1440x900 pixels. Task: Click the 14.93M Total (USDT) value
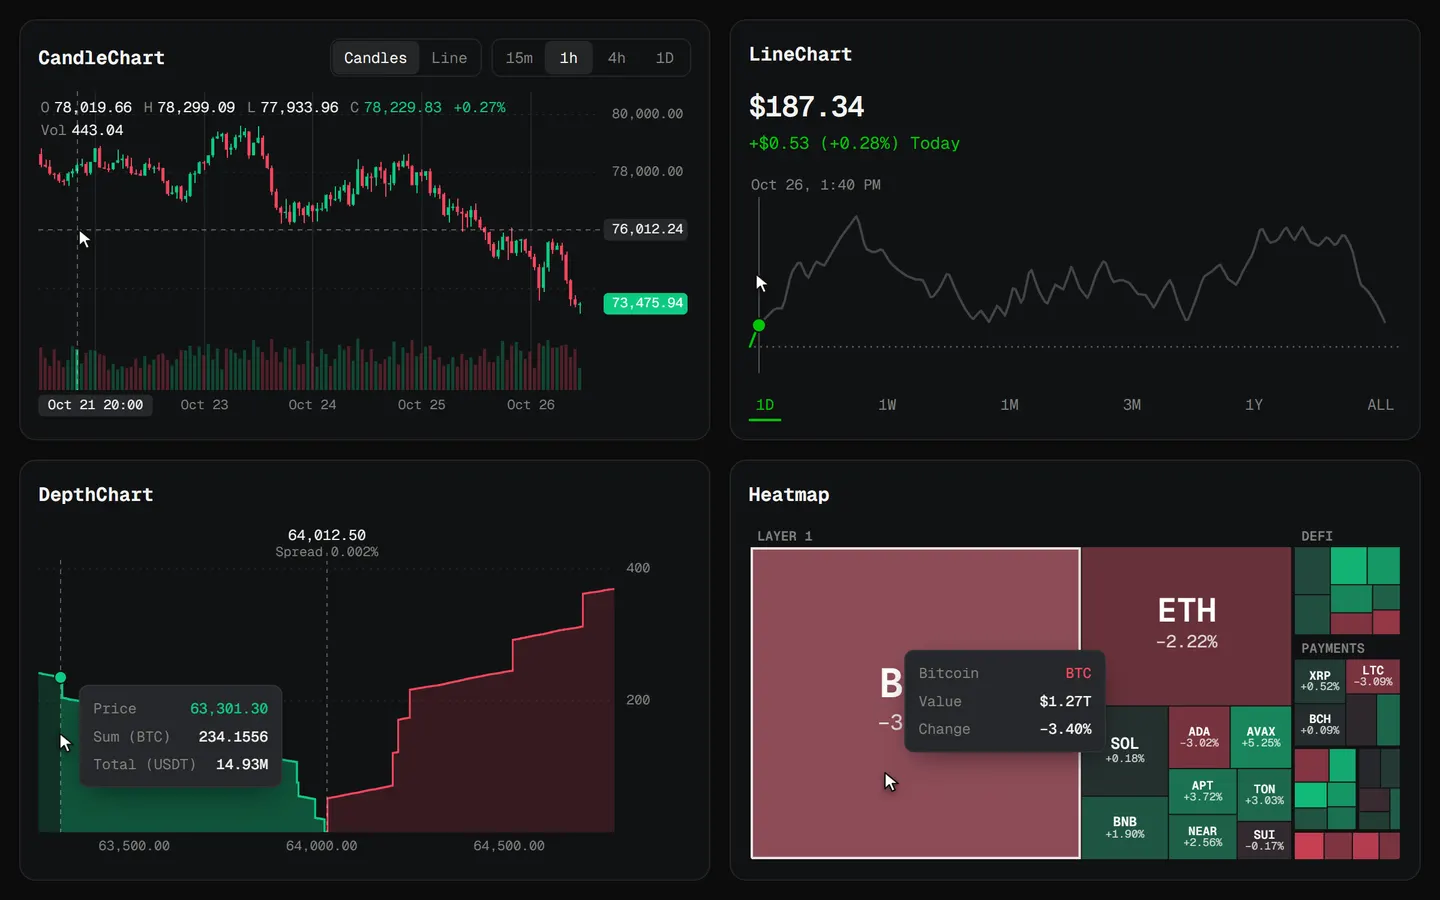point(242,765)
